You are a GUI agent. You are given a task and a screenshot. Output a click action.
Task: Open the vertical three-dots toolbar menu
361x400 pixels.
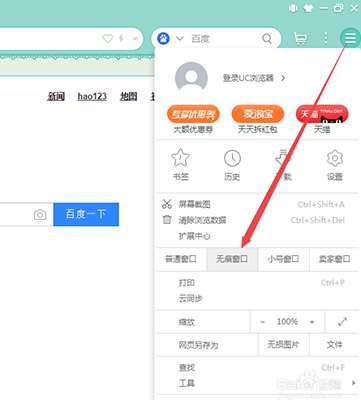(325, 38)
